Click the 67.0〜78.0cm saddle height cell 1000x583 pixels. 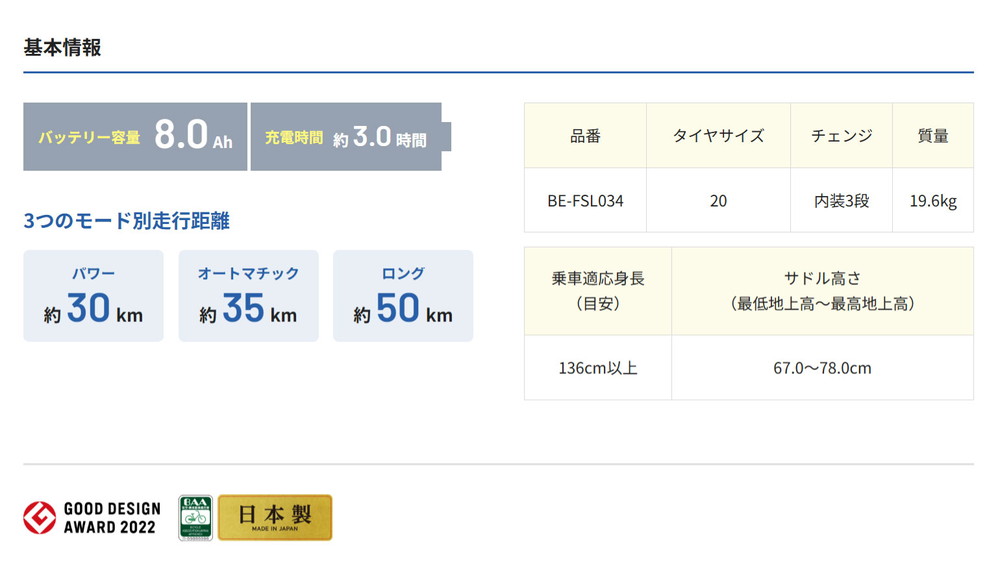[822, 368]
